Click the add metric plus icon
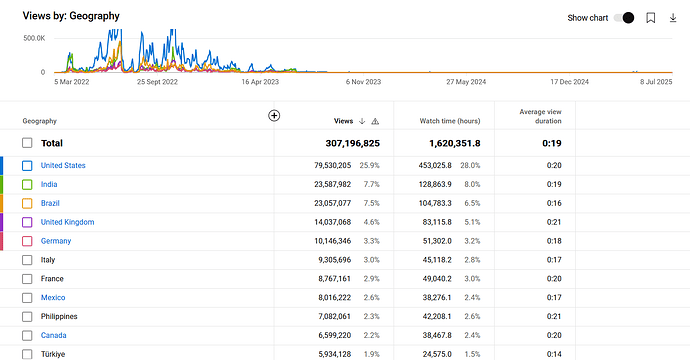 (274, 115)
